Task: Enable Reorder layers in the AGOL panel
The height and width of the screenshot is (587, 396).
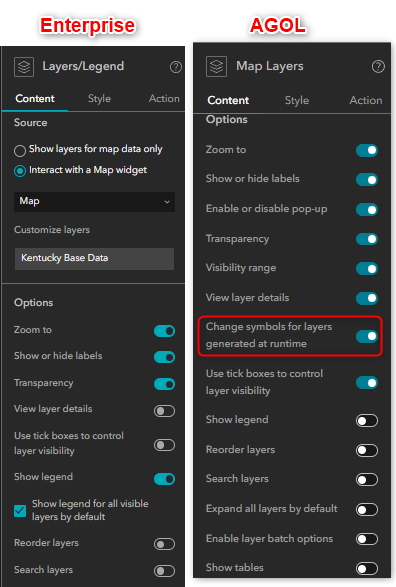Action: click(367, 450)
